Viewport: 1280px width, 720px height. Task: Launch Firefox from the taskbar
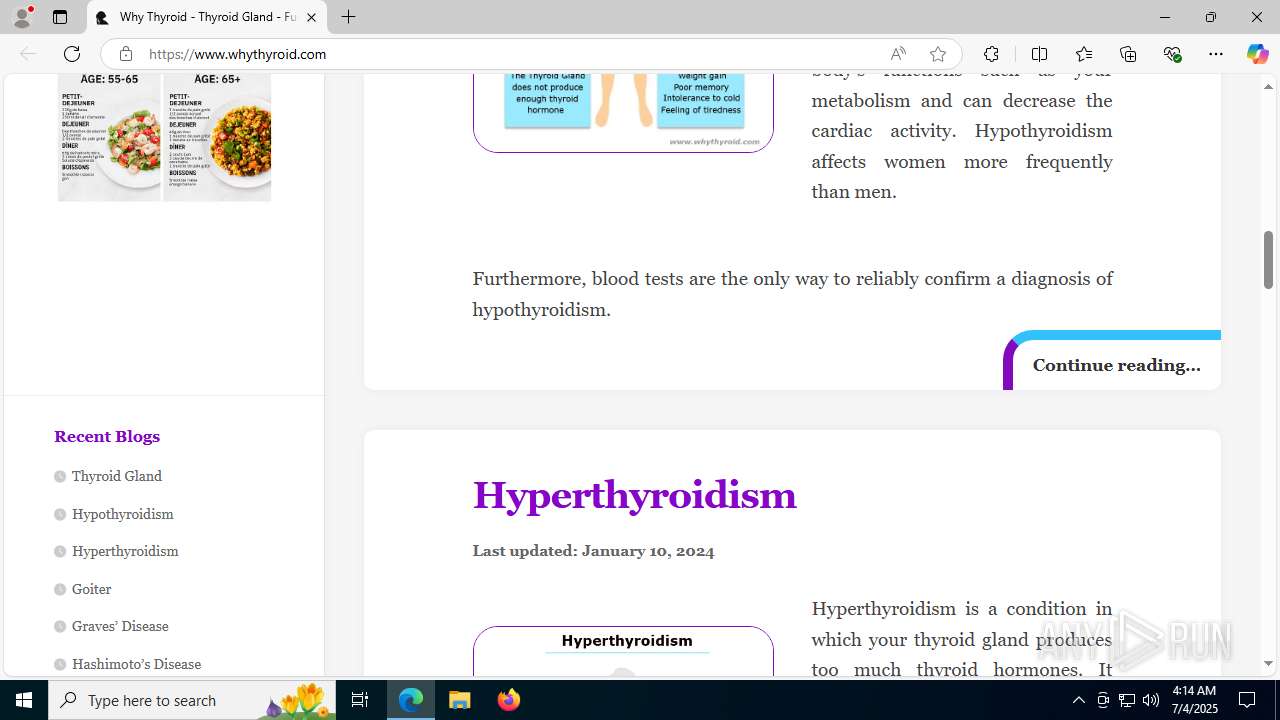(509, 700)
